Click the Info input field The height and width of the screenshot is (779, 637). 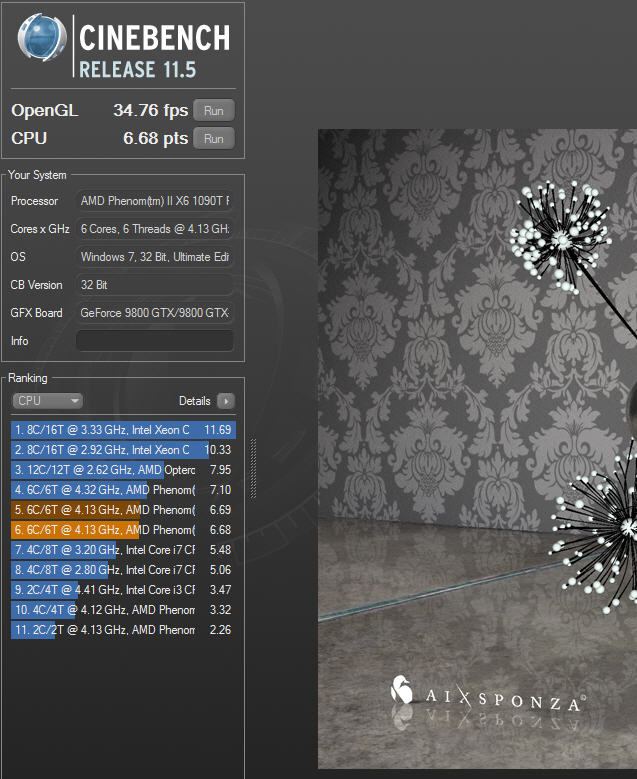click(155, 341)
